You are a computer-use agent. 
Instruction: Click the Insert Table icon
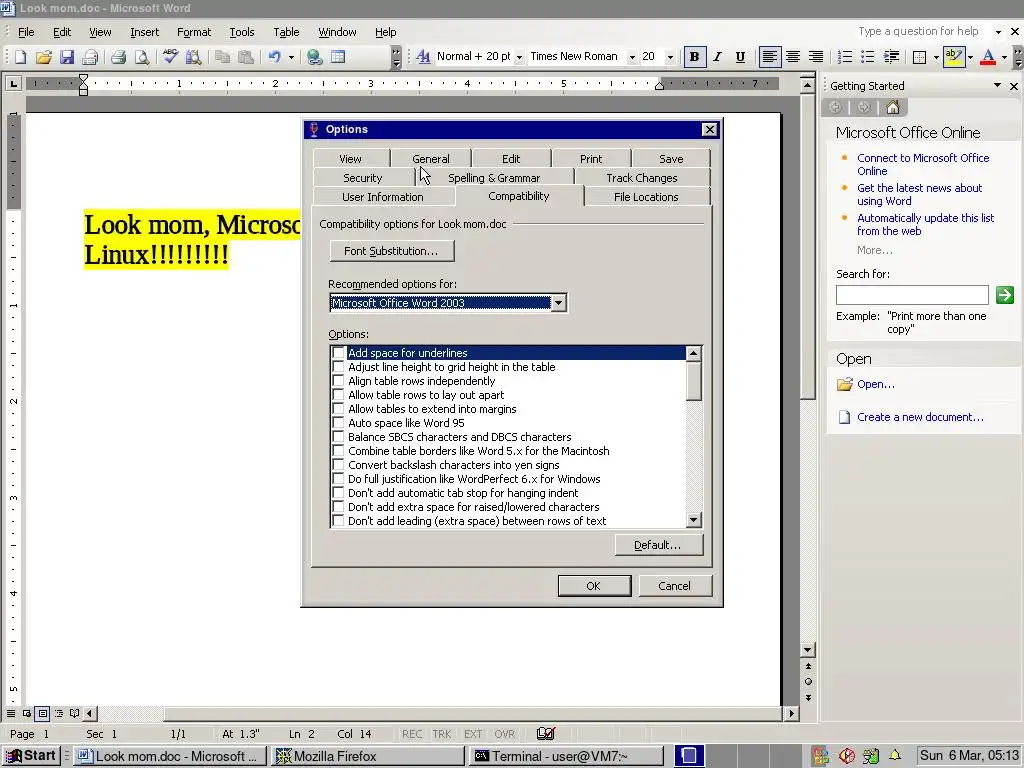[x=338, y=57]
